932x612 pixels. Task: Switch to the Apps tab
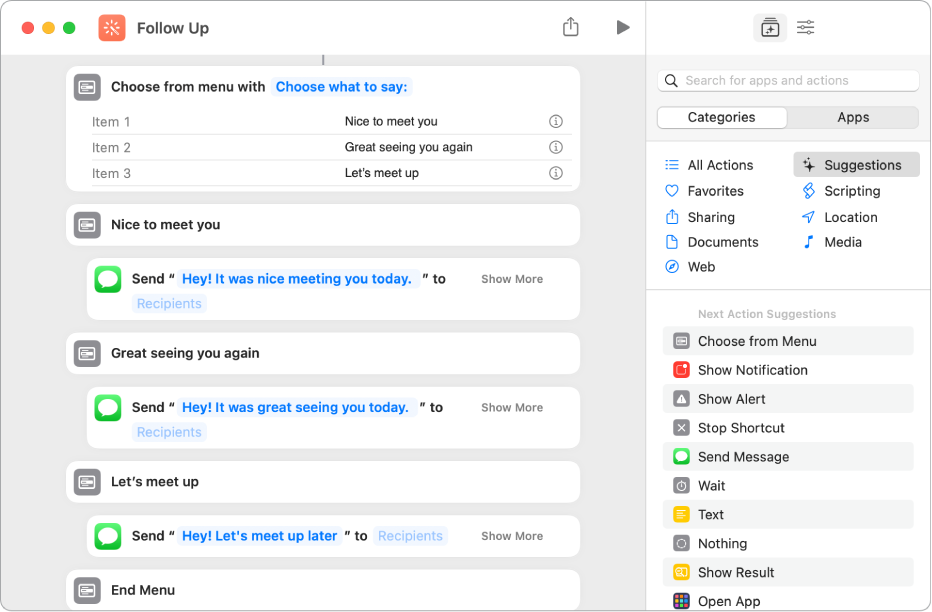pos(852,117)
